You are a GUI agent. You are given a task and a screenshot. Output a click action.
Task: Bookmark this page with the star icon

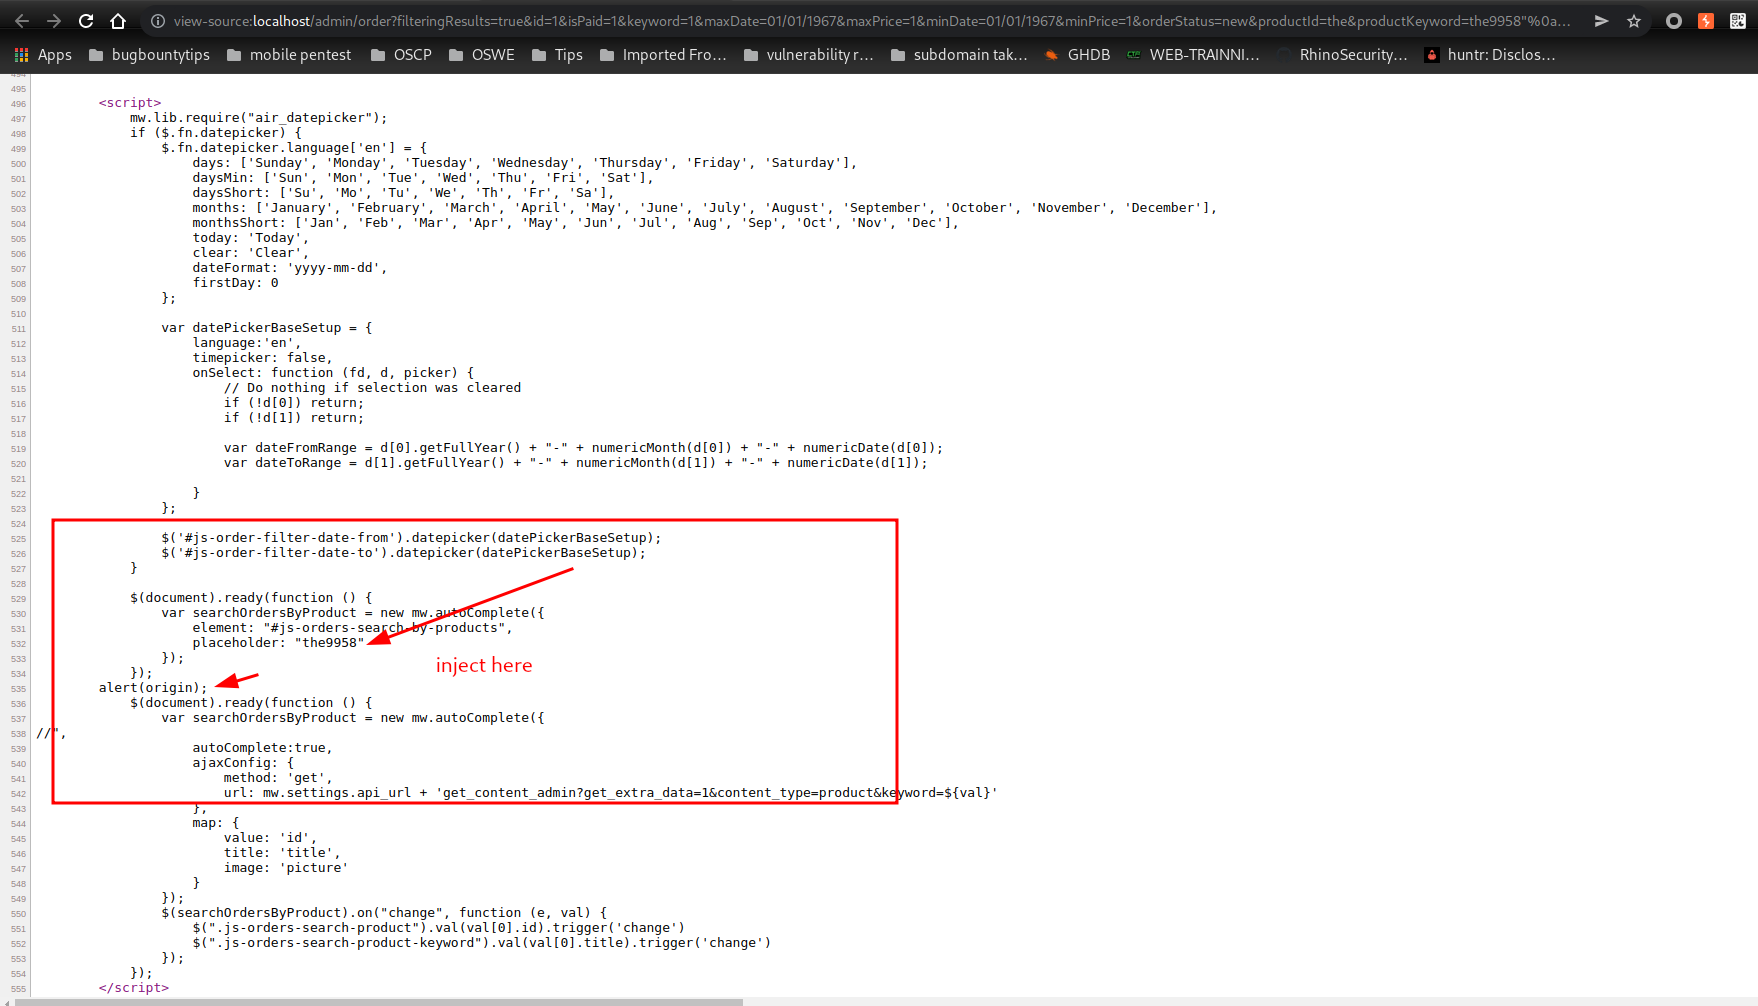click(x=1634, y=21)
